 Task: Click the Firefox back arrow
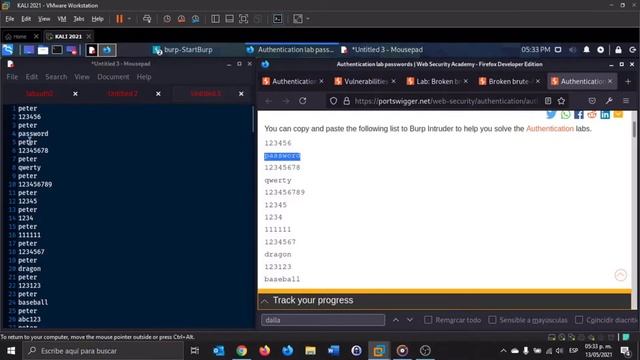click(268, 101)
